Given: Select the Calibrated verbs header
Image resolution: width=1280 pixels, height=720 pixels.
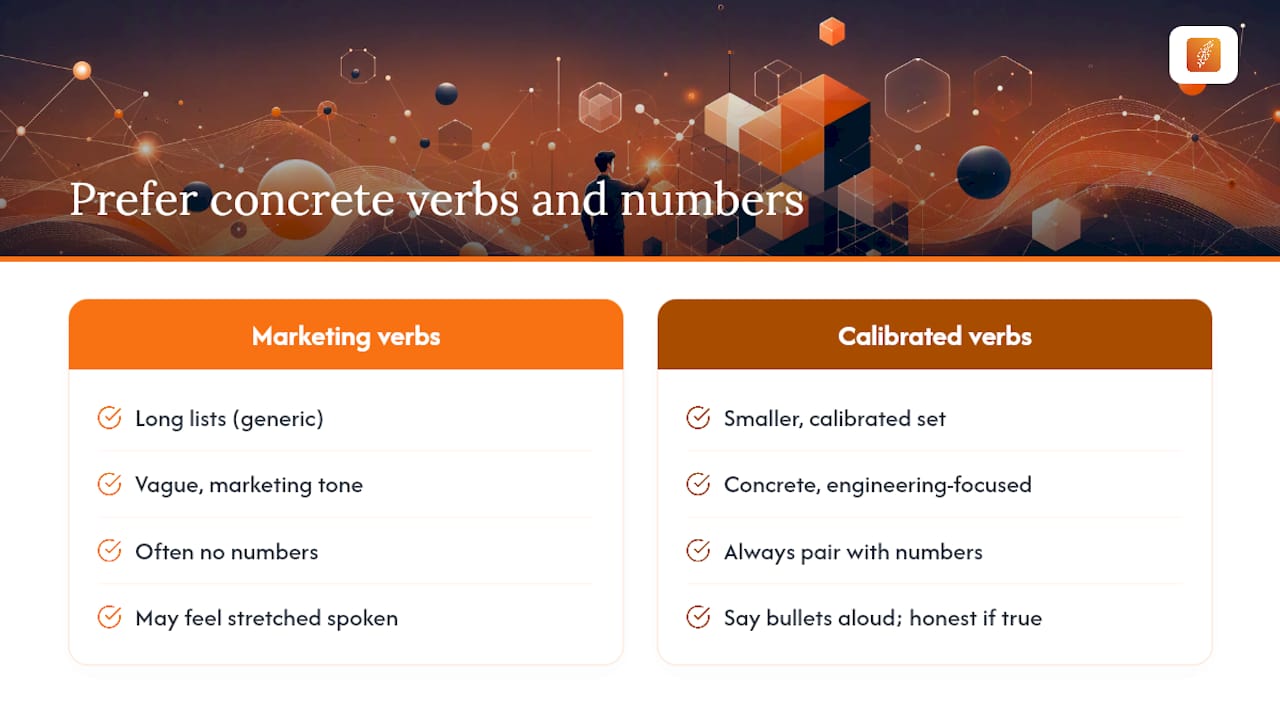Looking at the screenshot, I should tap(935, 335).
